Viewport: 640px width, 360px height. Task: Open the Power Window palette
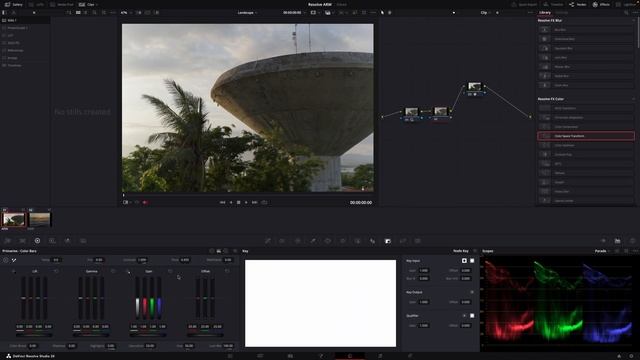328,241
